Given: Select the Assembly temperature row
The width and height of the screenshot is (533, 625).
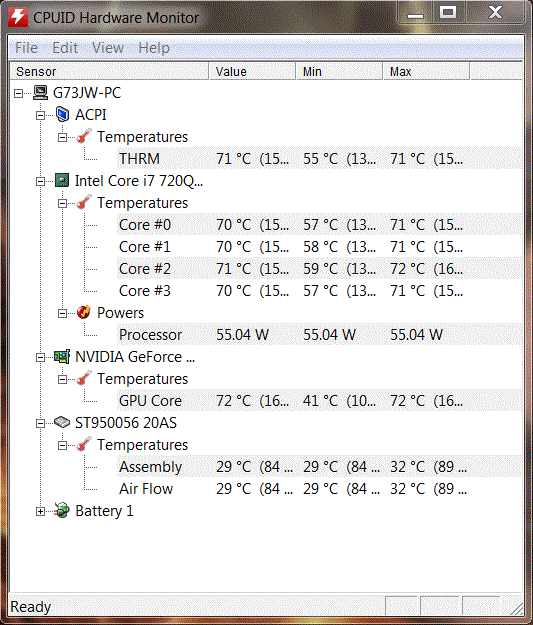Looking at the screenshot, I should 320,467.
